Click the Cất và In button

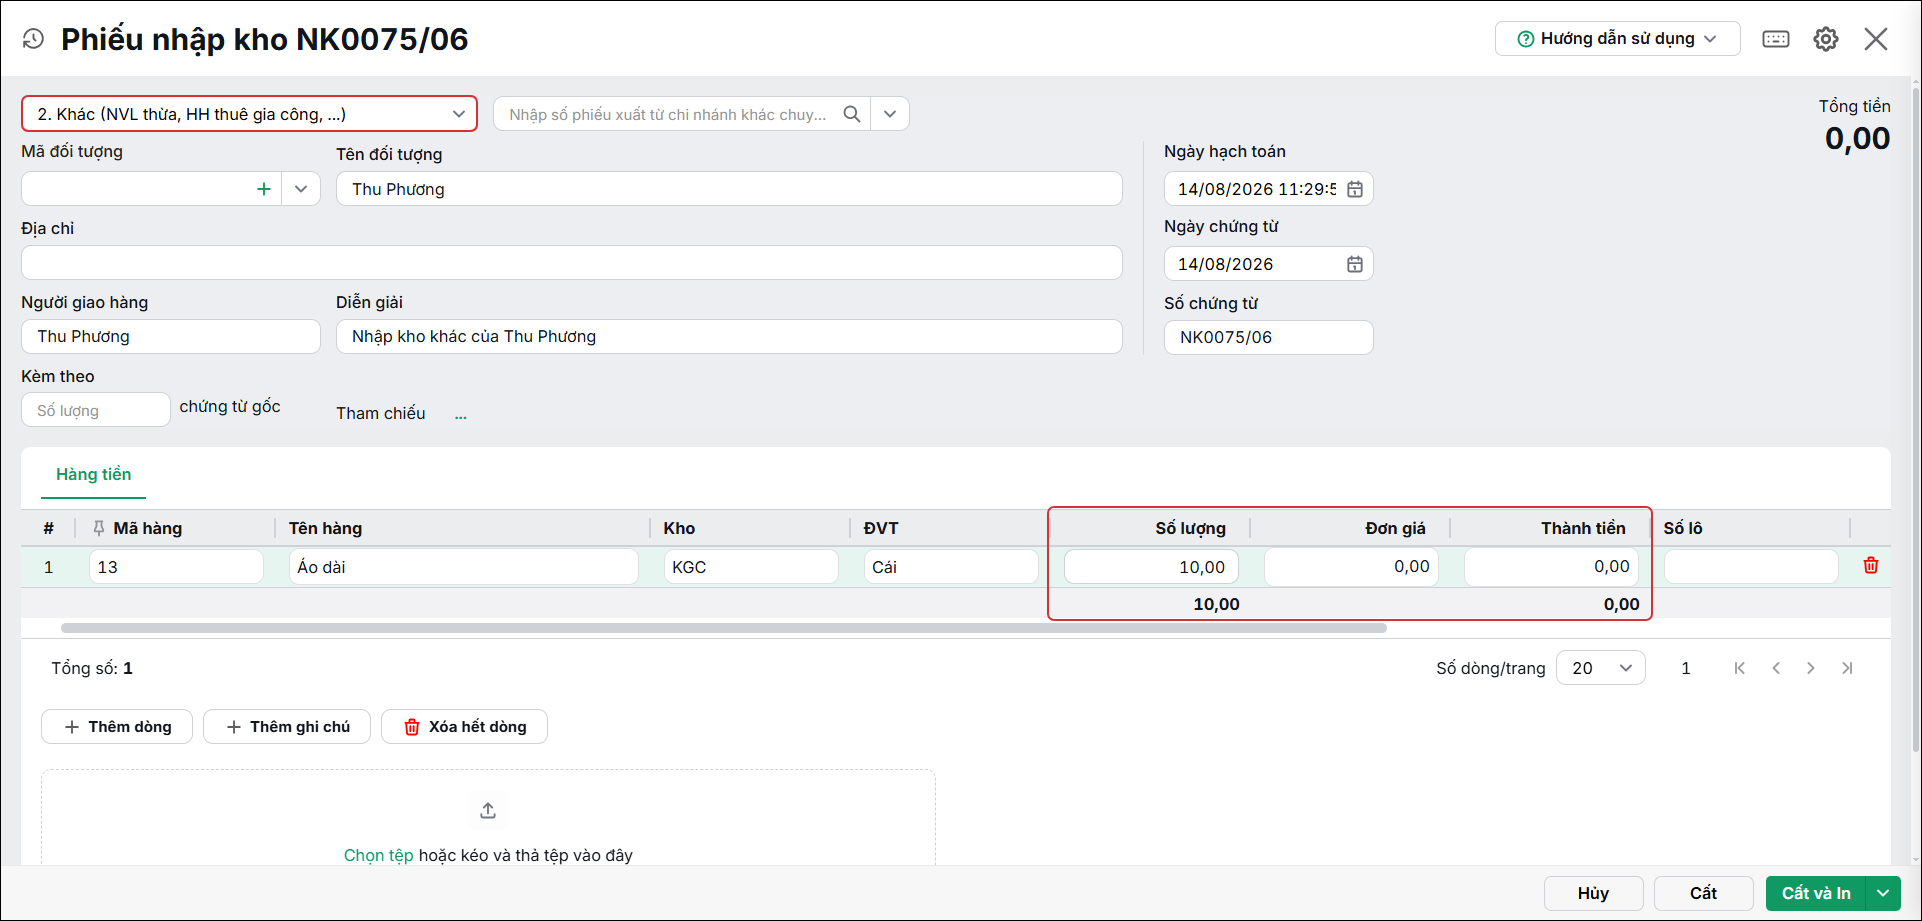1816,893
